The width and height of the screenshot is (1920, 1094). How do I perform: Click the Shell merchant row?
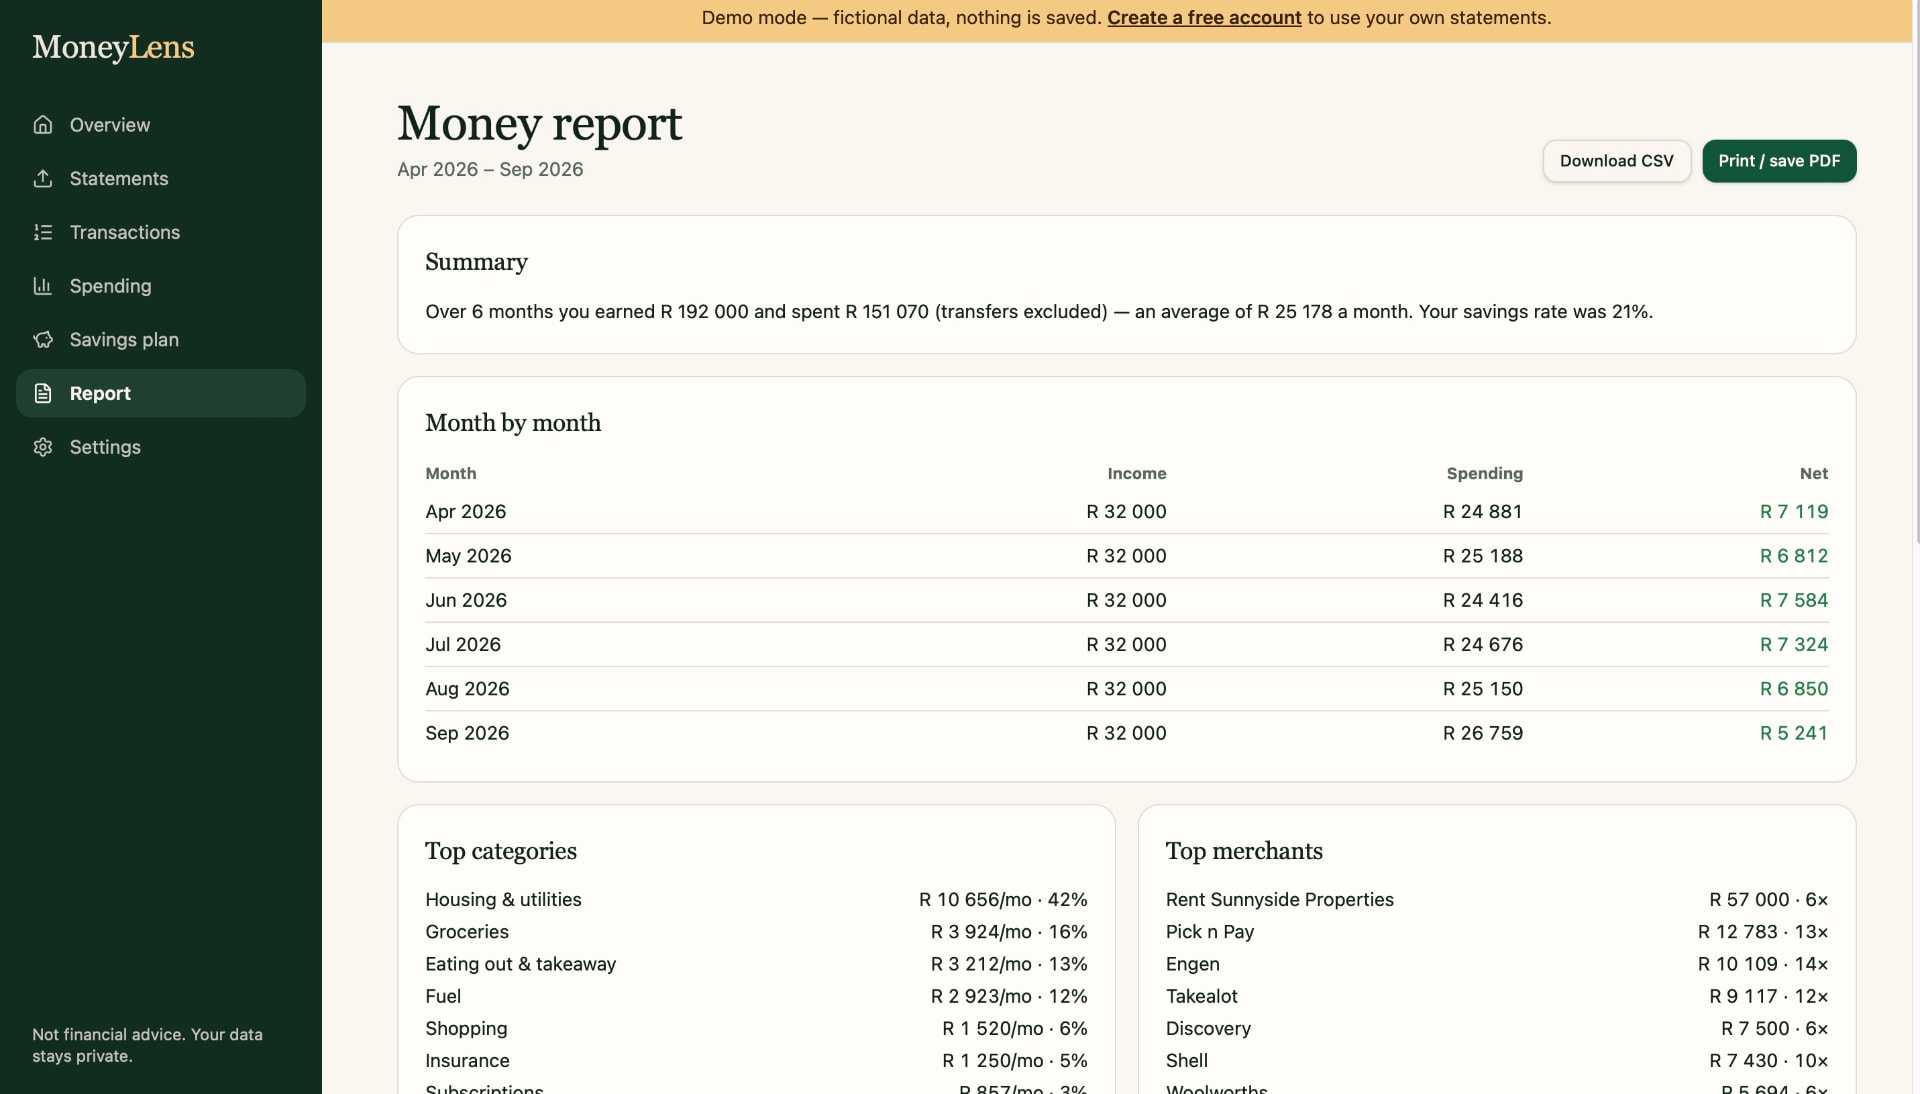click(x=1497, y=1061)
